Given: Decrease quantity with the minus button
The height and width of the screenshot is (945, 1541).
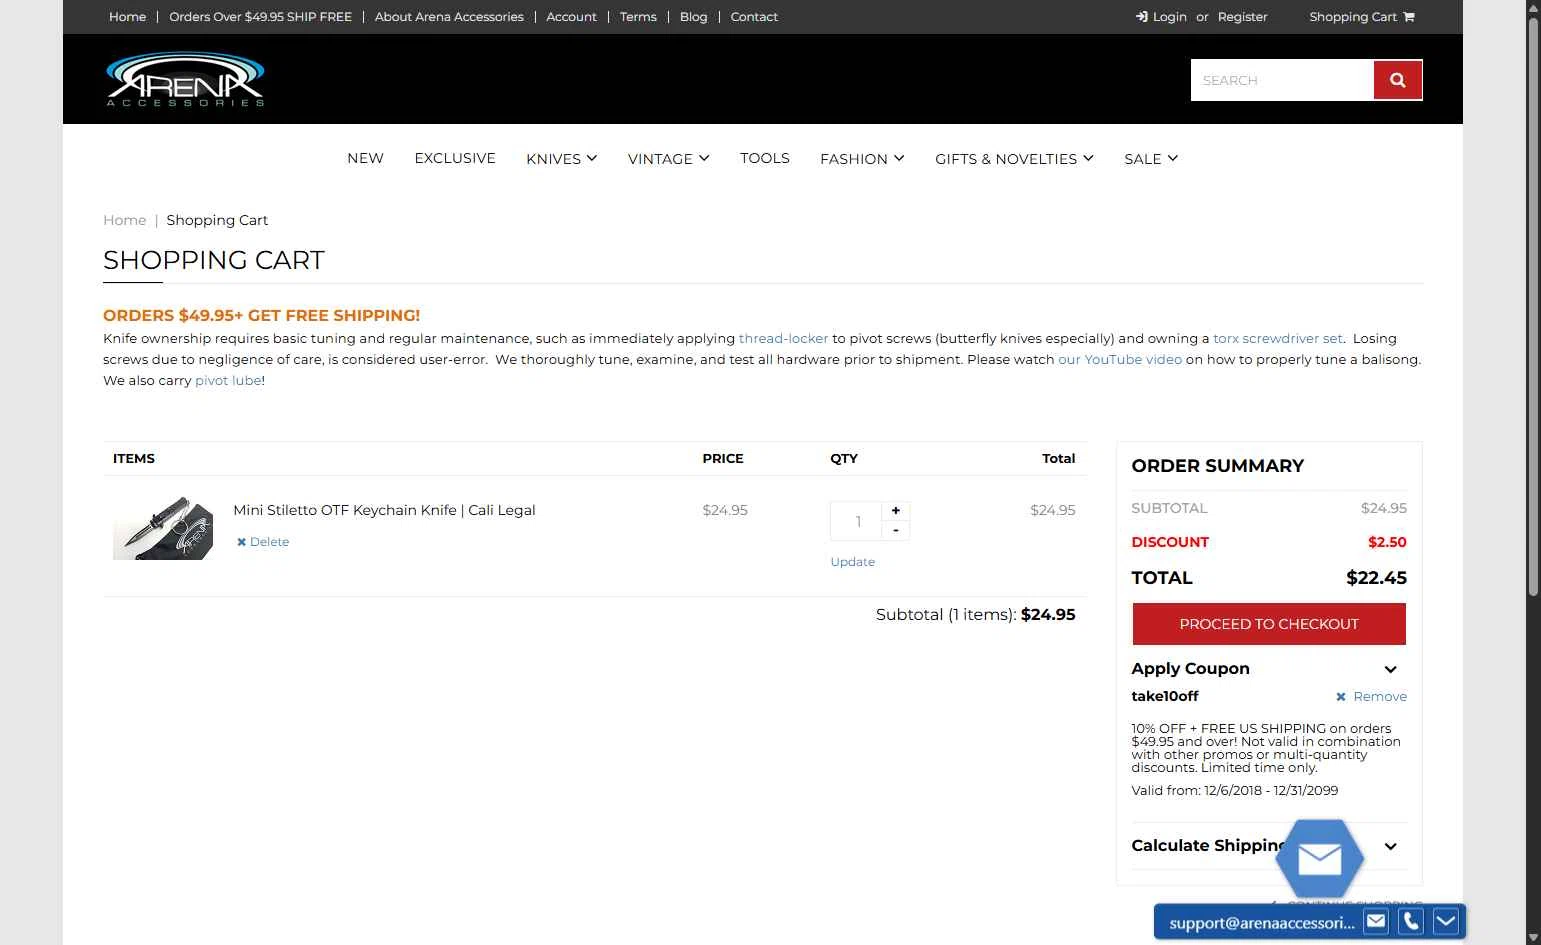Looking at the screenshot, I should 896,530.
